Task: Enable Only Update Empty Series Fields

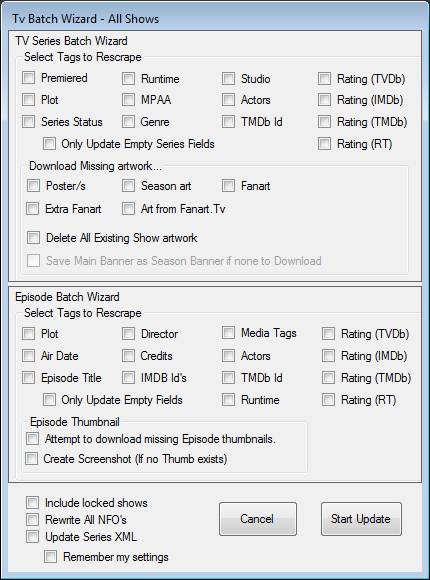Action: pyautogui.click(x=49, y=144)
